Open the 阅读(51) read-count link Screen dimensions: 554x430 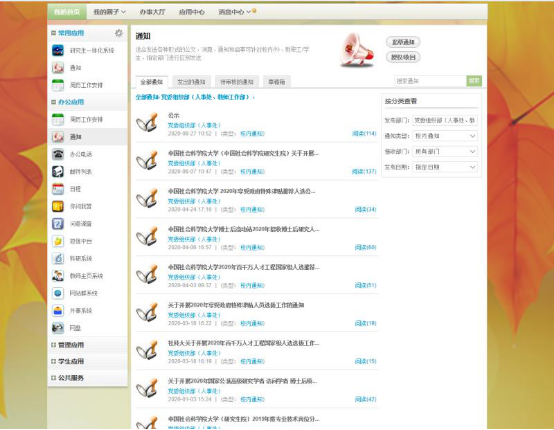(365, 285)
